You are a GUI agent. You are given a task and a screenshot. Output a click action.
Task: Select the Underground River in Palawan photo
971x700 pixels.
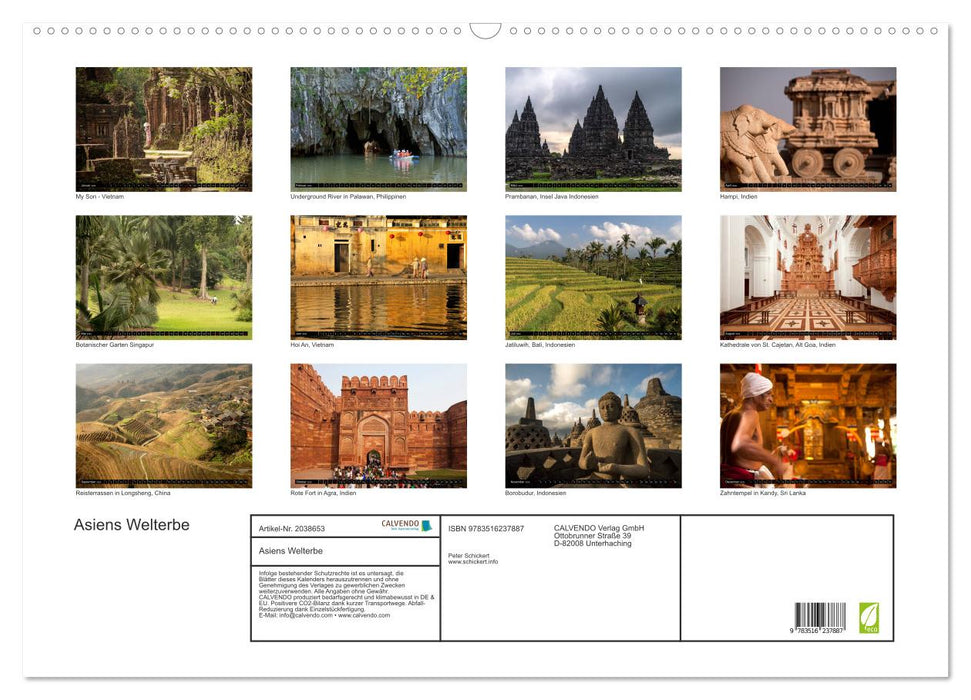[378, 128]
